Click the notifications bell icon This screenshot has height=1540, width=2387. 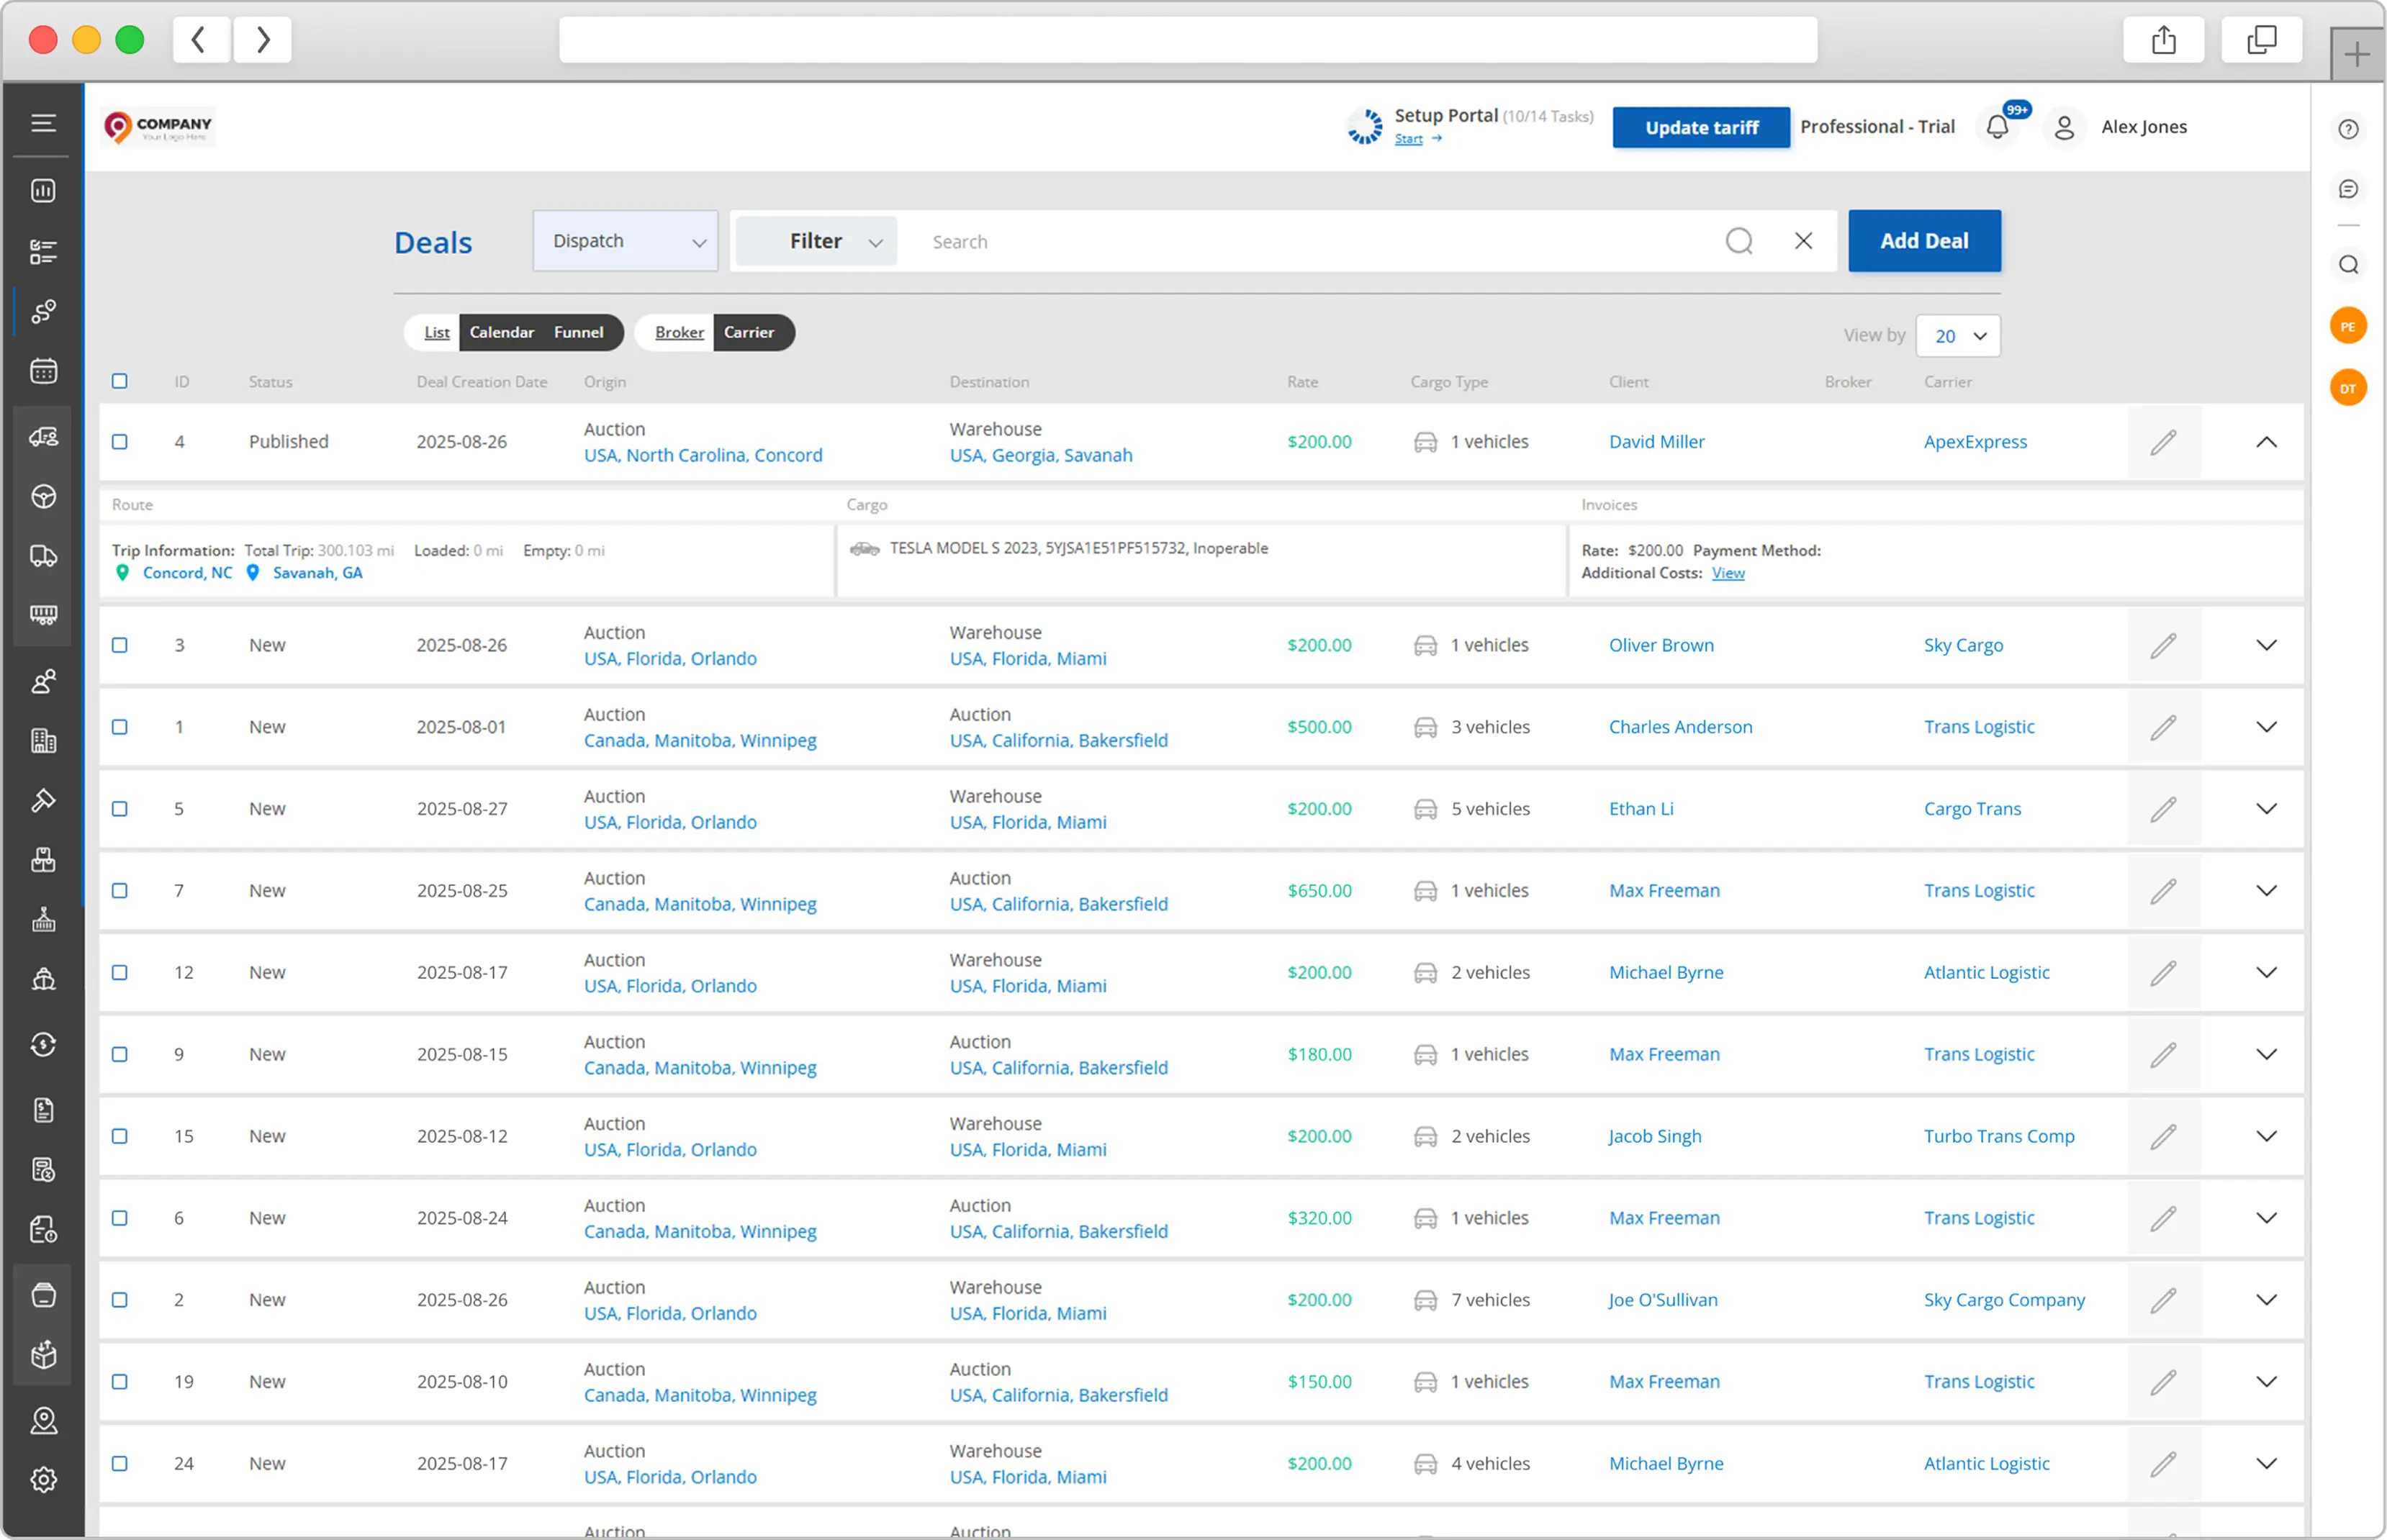tap(1996, 127)
